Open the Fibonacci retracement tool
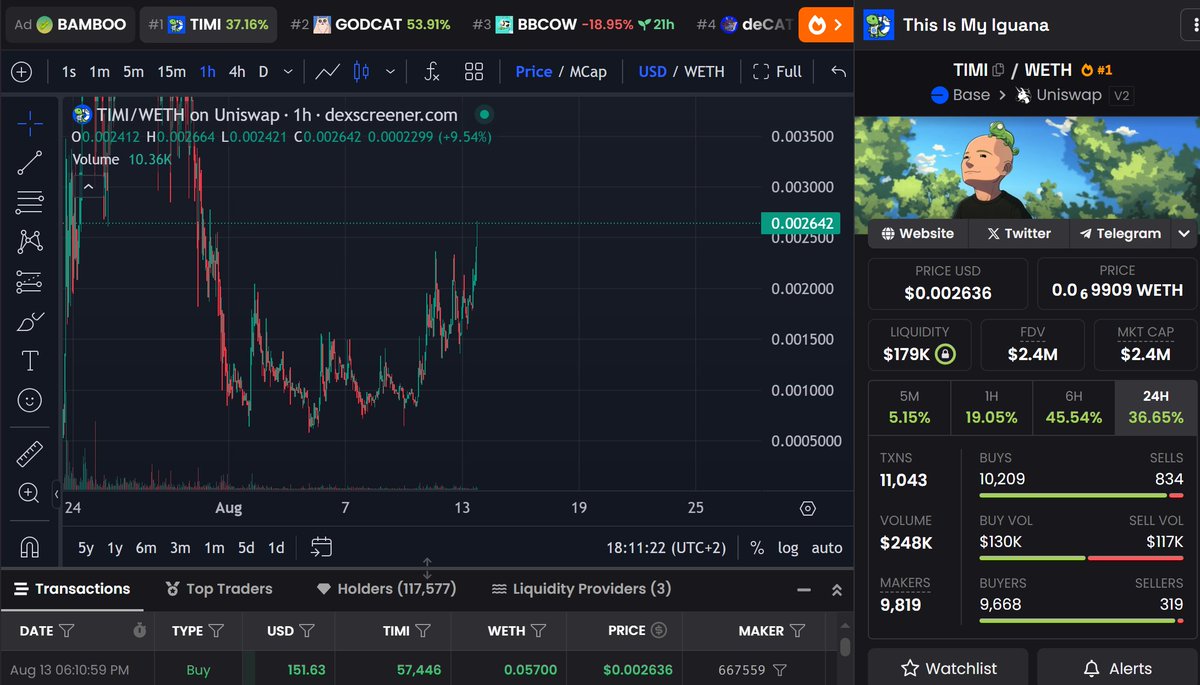This screenshot has height=685, width=1200. click(x=30, y=202)
